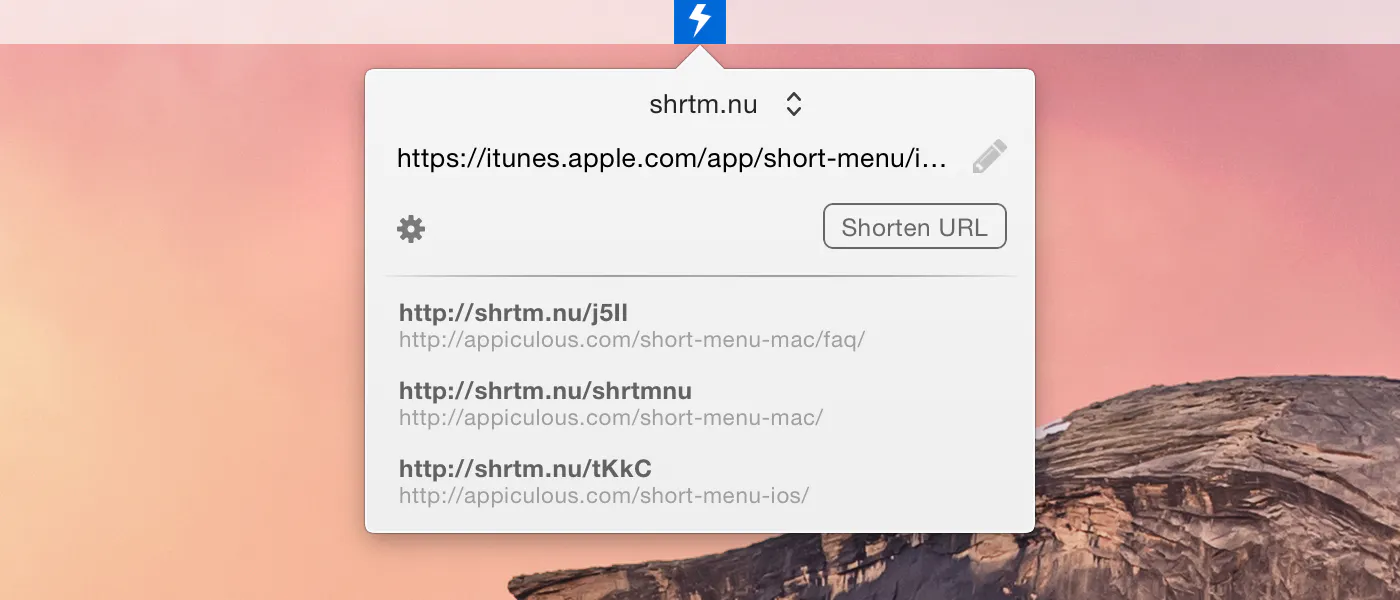Select the http://shrtm.nu/tKkC short link

(525, 468)
